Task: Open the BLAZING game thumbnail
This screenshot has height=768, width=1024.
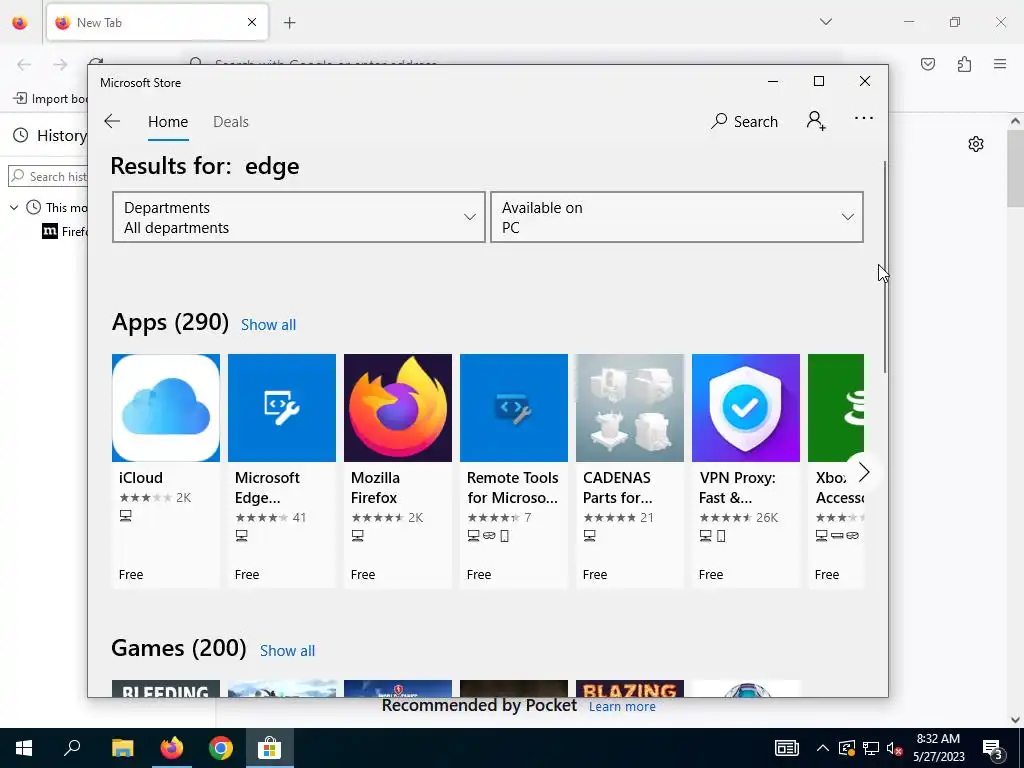Action: point(630,688)
